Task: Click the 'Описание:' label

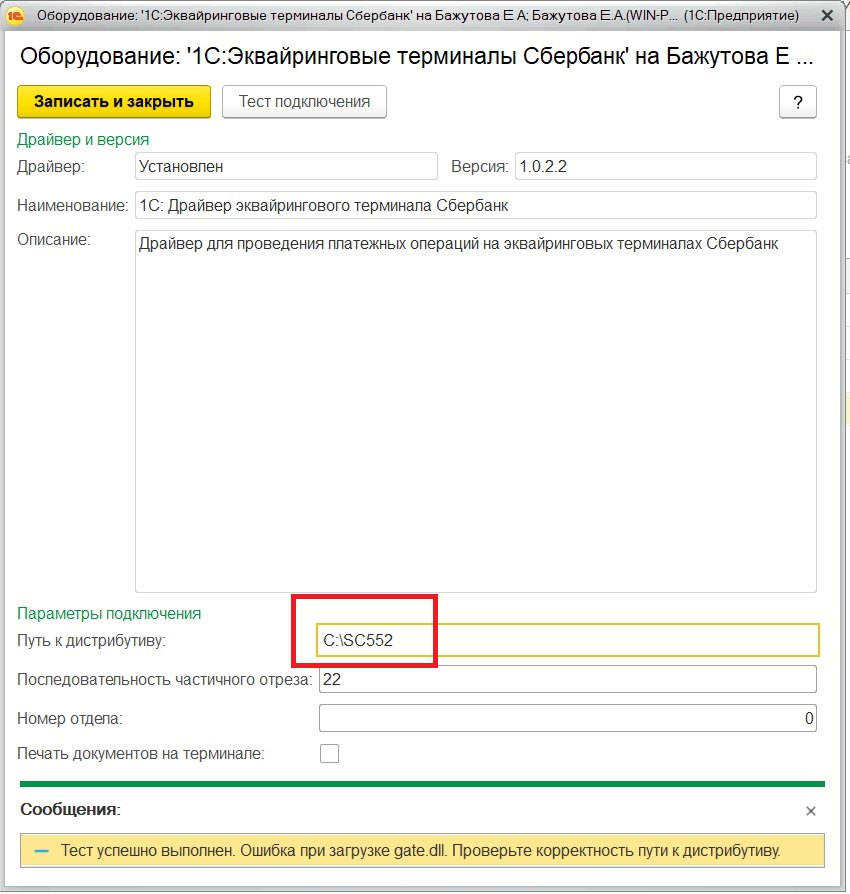Action: [54, 239]
